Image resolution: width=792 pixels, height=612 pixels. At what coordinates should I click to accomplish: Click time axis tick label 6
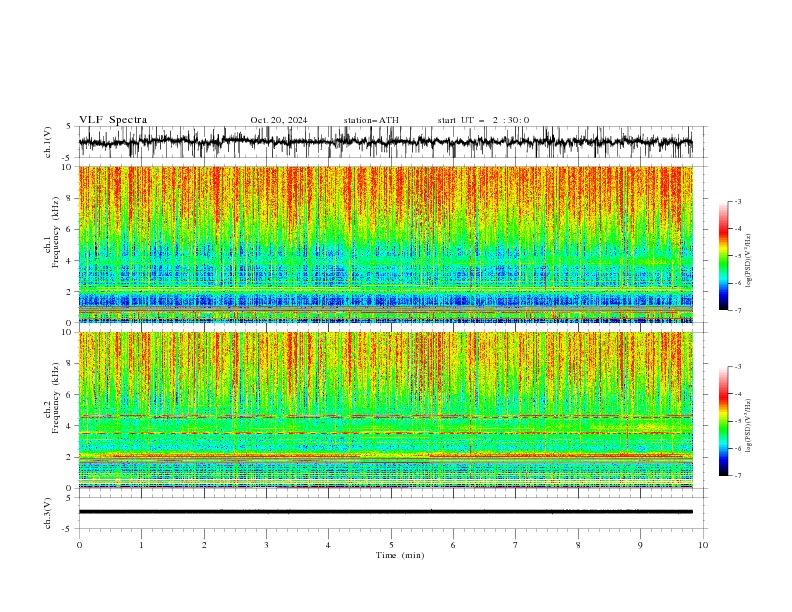pyautogui.click(x=453, y=545)
